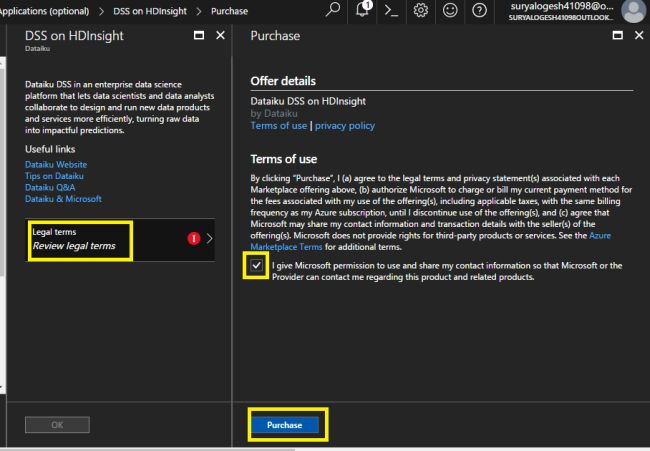Click the account email suryalogesh41098

(562, 6)
